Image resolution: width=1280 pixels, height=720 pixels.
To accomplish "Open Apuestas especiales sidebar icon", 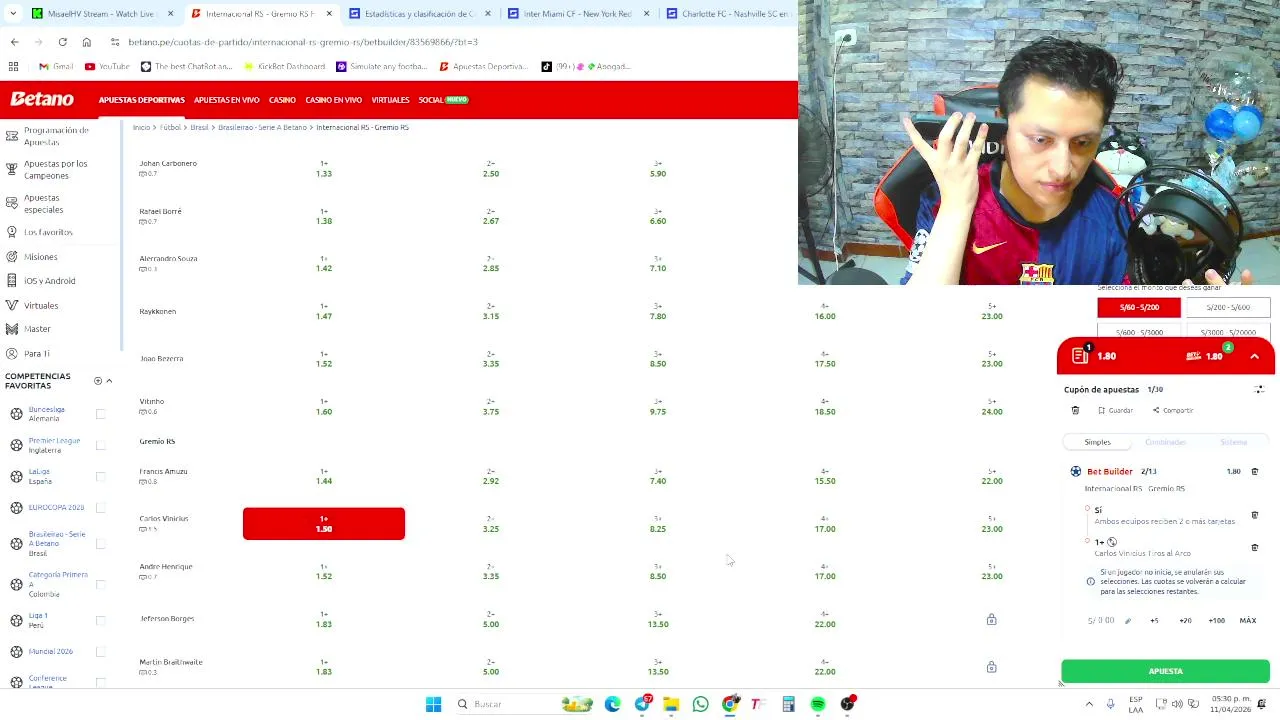I will [13, 203].
